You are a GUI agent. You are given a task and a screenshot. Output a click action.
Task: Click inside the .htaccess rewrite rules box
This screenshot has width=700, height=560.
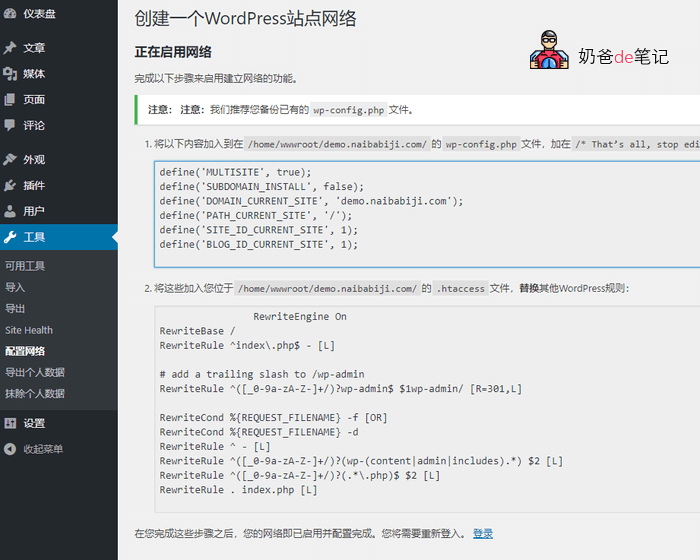click(427, 409)
